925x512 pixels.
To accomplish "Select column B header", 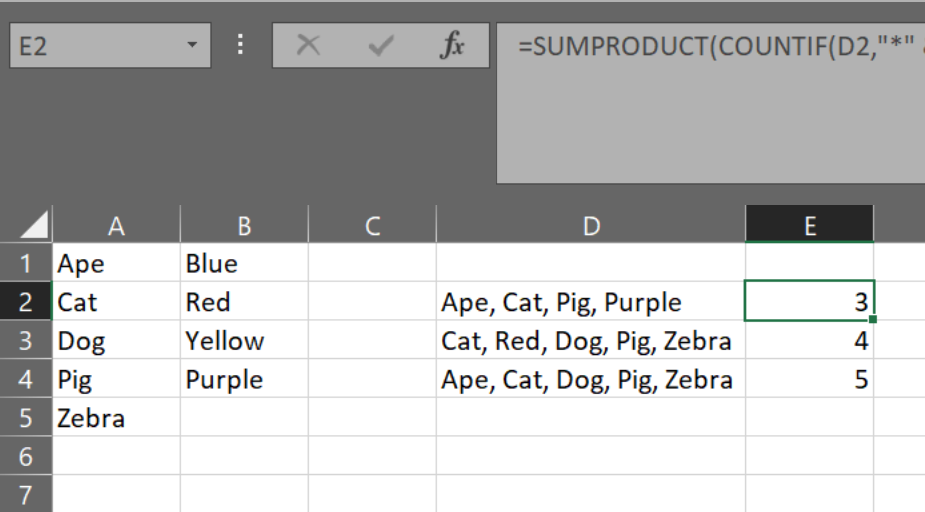I will pyautogui.click(x=244, y=226).
